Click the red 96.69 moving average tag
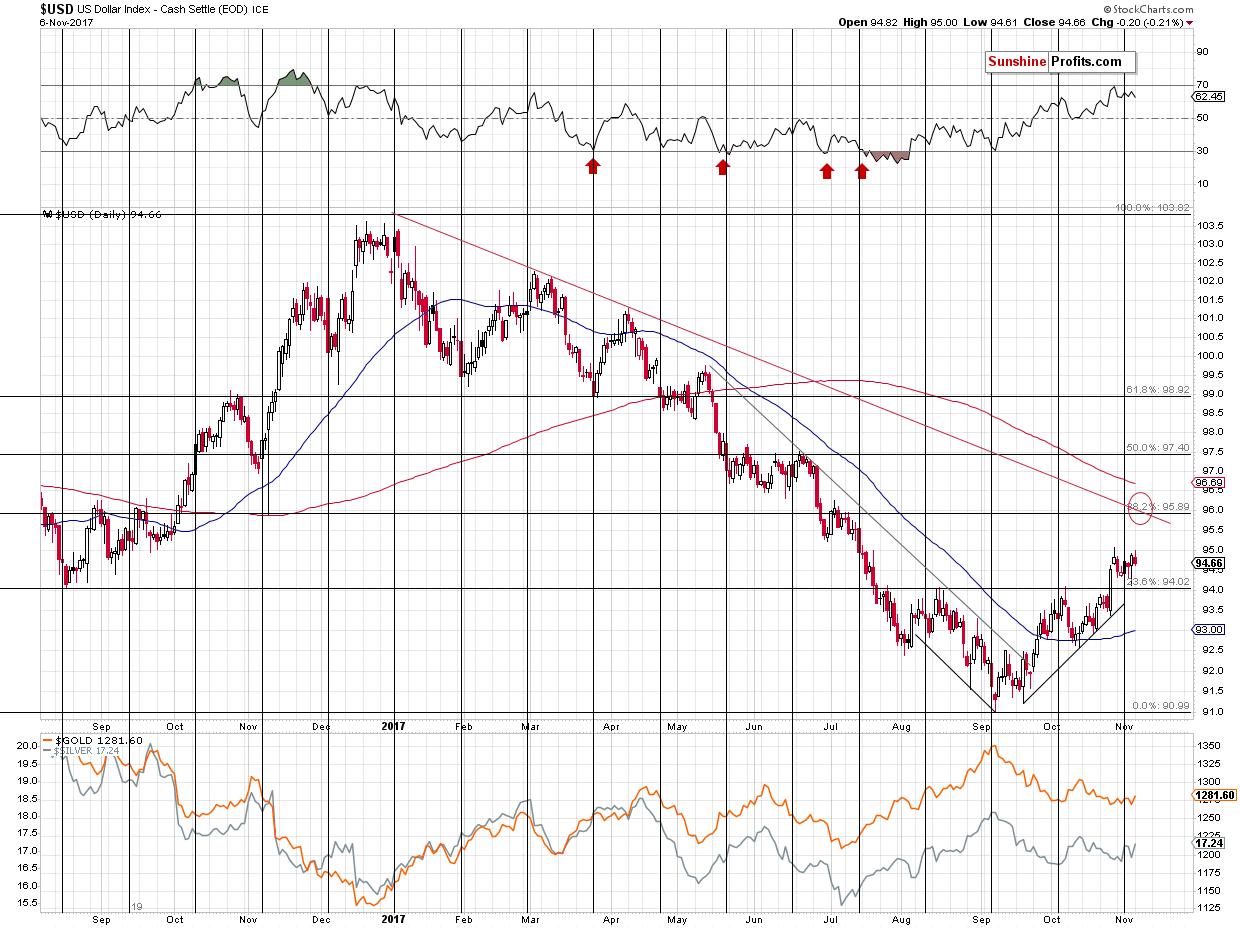1240x928 pixels. click(1208, 482)
